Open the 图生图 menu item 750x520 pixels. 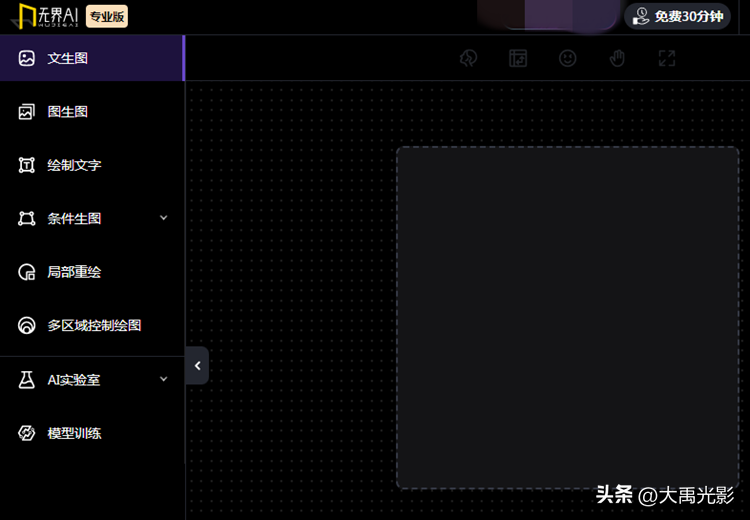[92, 112]
